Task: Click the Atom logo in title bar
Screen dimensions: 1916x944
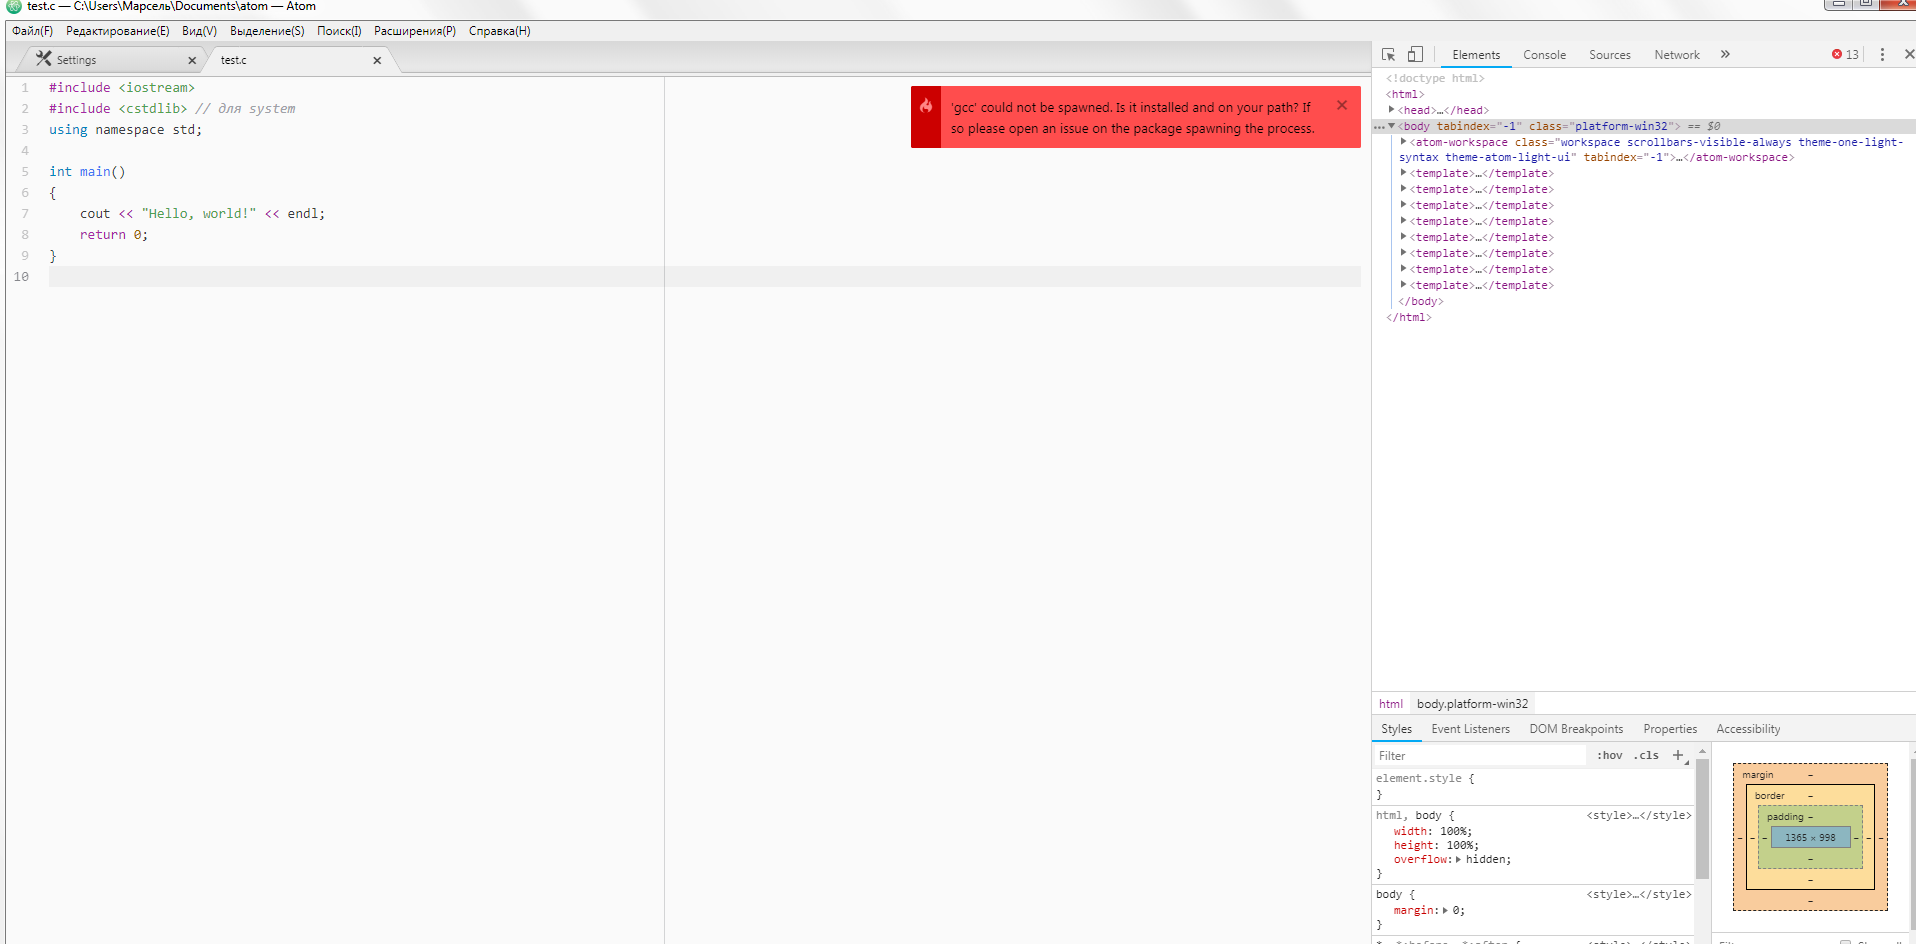Action: point(14,7)
